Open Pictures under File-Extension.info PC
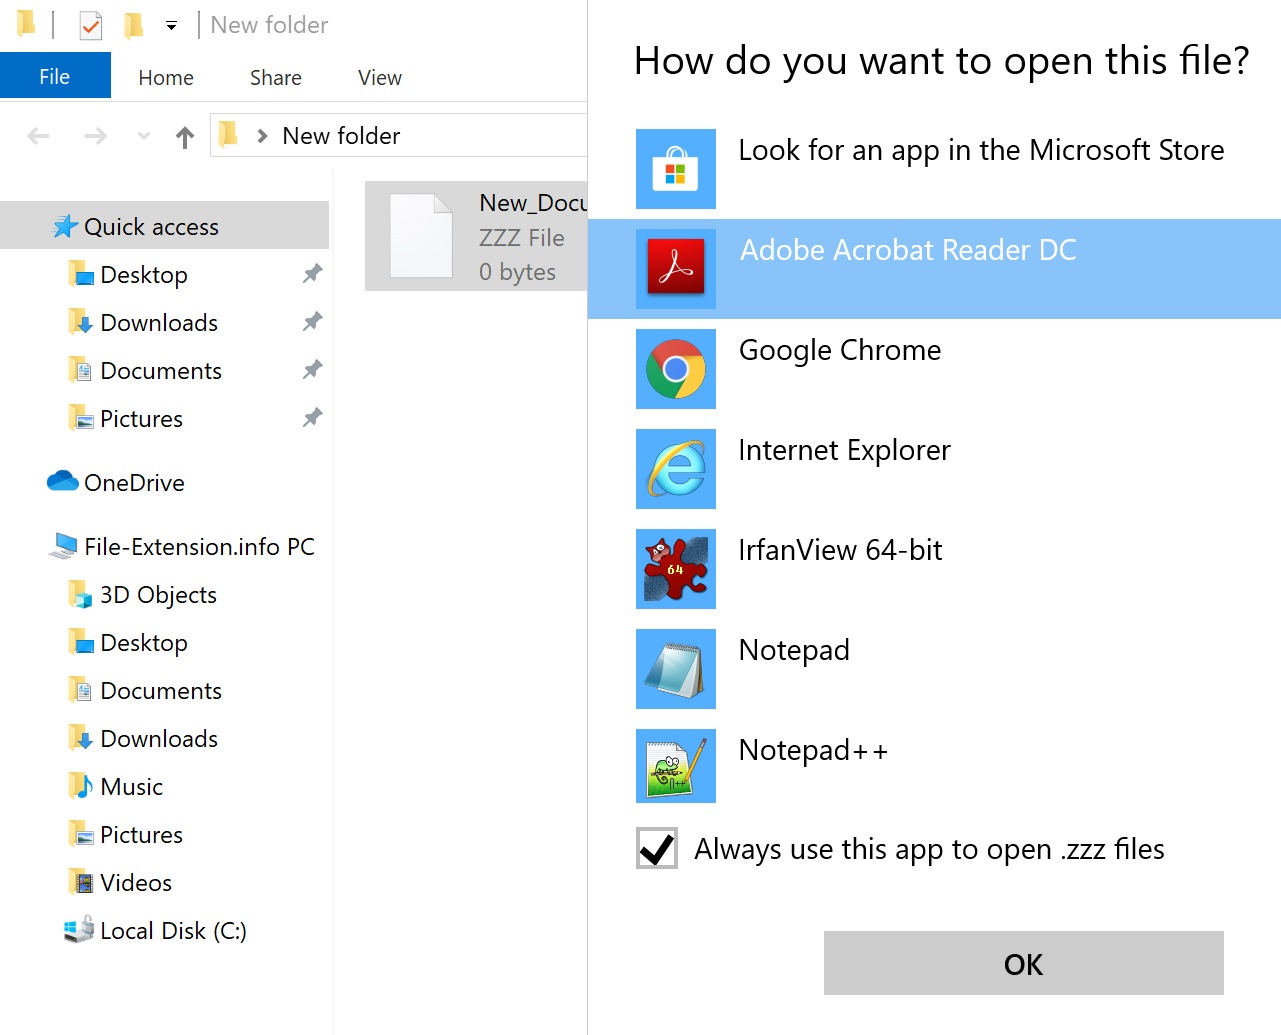The image size is (1281, 1035). (x=141, y=835)
